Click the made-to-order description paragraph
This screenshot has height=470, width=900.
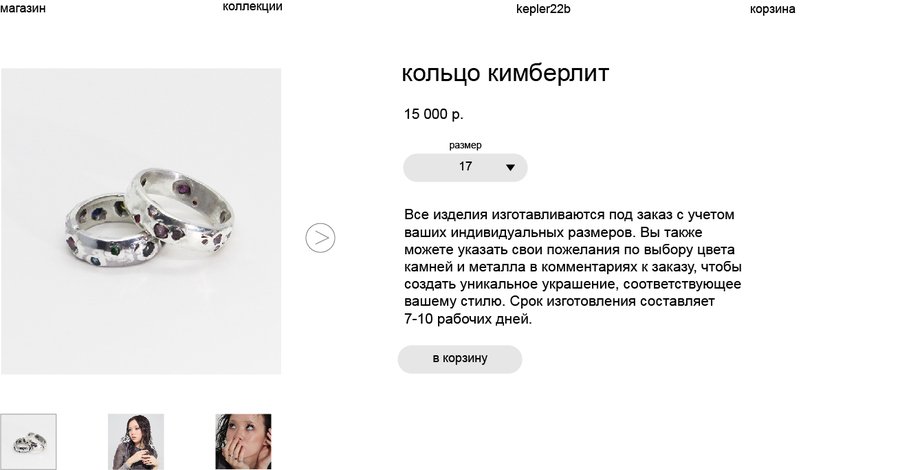pos(573,267)
